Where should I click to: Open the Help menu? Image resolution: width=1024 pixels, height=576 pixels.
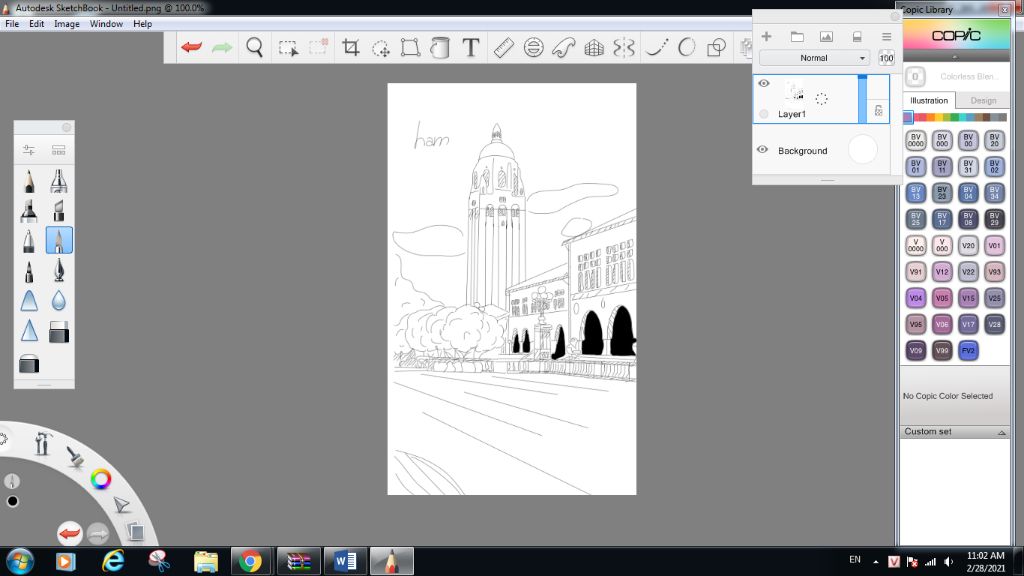(x=142, y=24)
